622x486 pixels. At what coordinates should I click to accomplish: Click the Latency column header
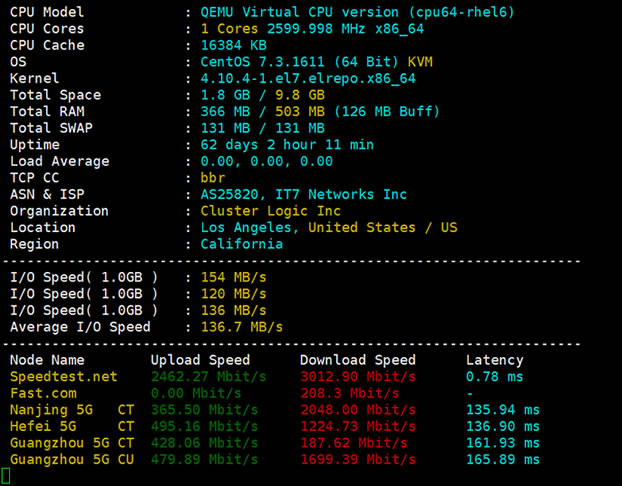point(495,360)
